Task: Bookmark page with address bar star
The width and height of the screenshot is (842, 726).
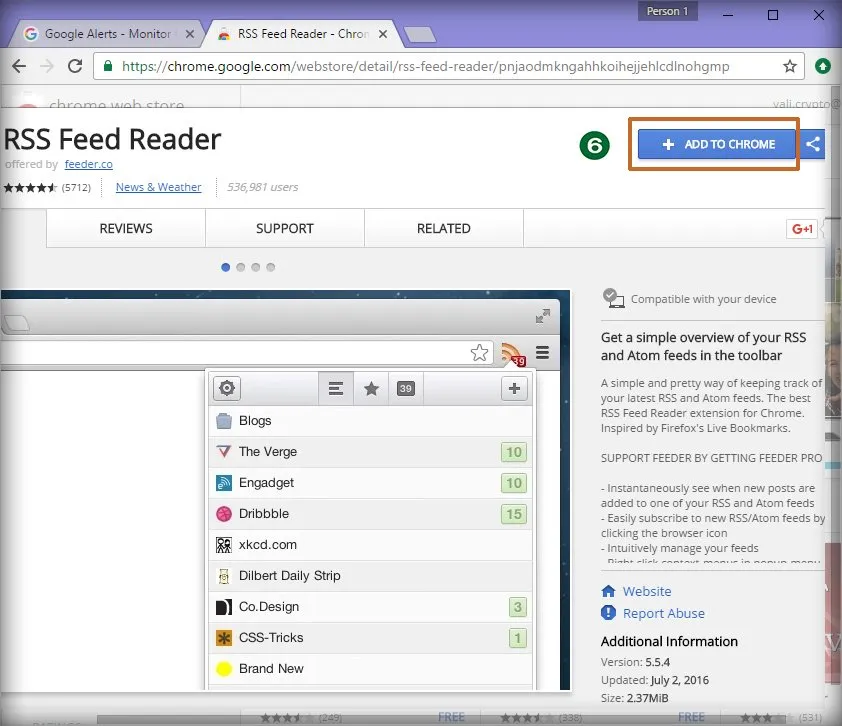Action: pyautogui.click(x=789, y=66)
